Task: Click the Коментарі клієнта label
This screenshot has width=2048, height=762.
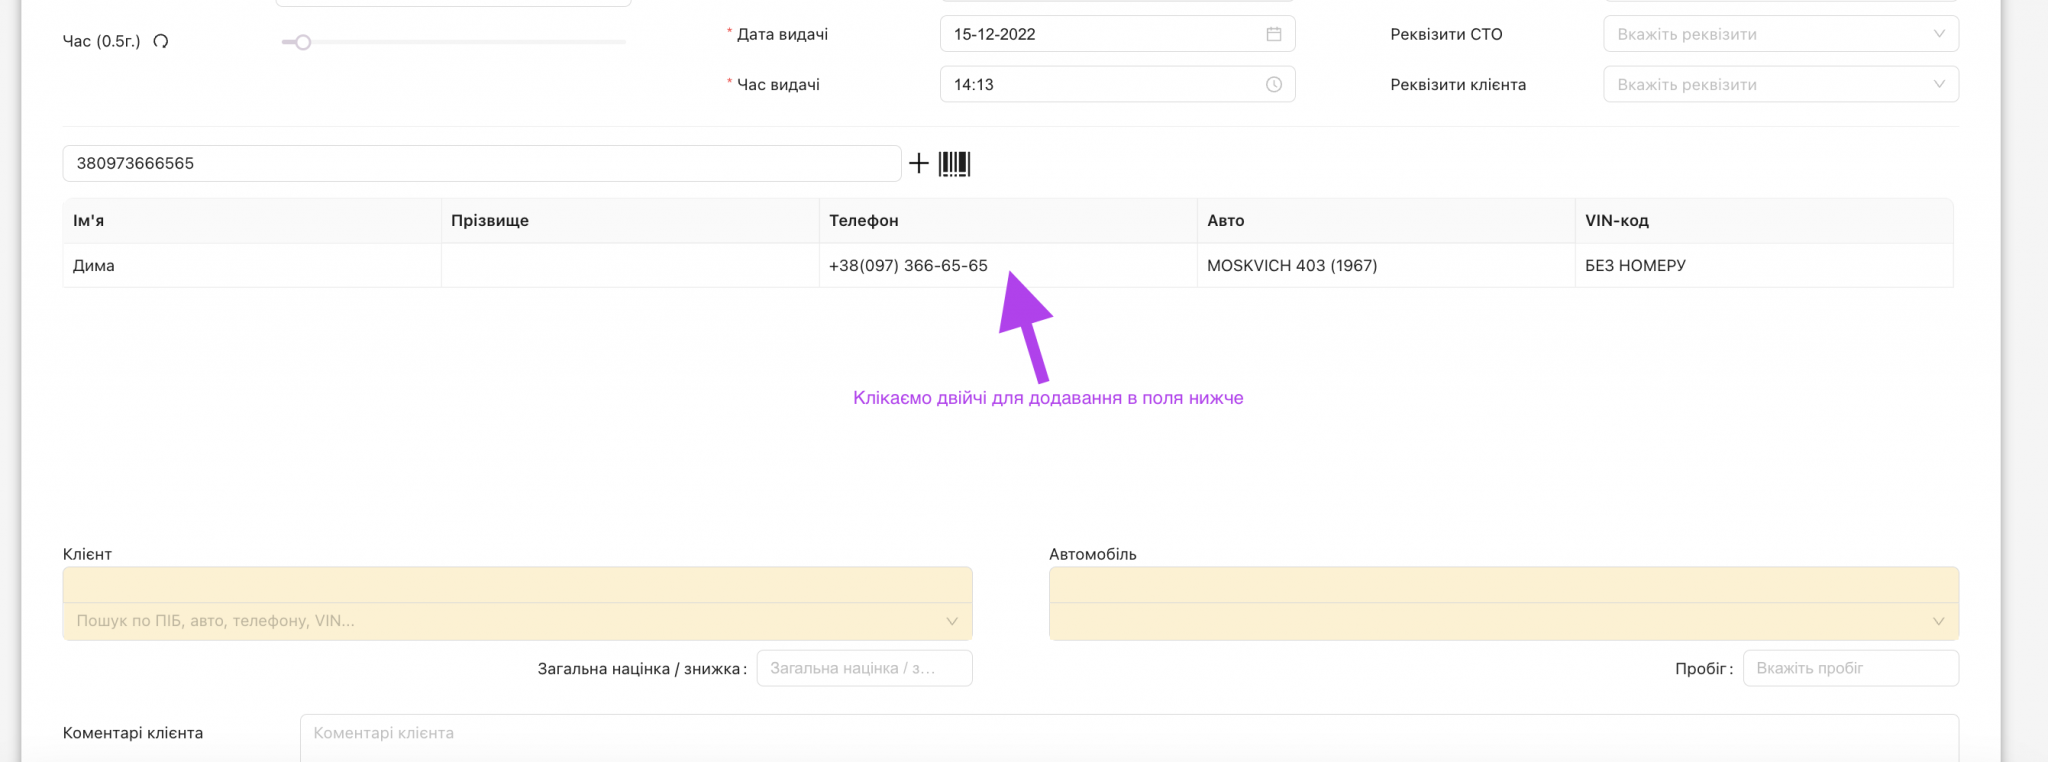Action: (x=133, y=733)
